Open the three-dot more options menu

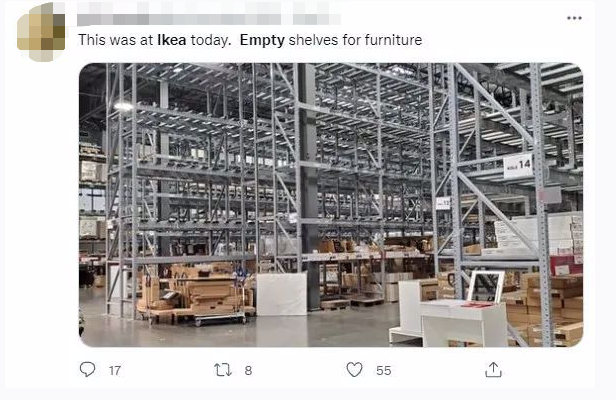[574, 18]
